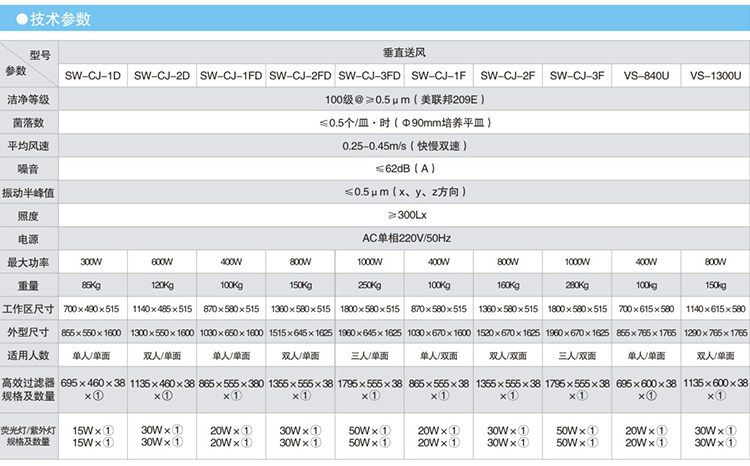The height and width of the screenshot is (466, 750).
Task: Click the SW-CJ-3FD model header
Action: tap(369, 76)
